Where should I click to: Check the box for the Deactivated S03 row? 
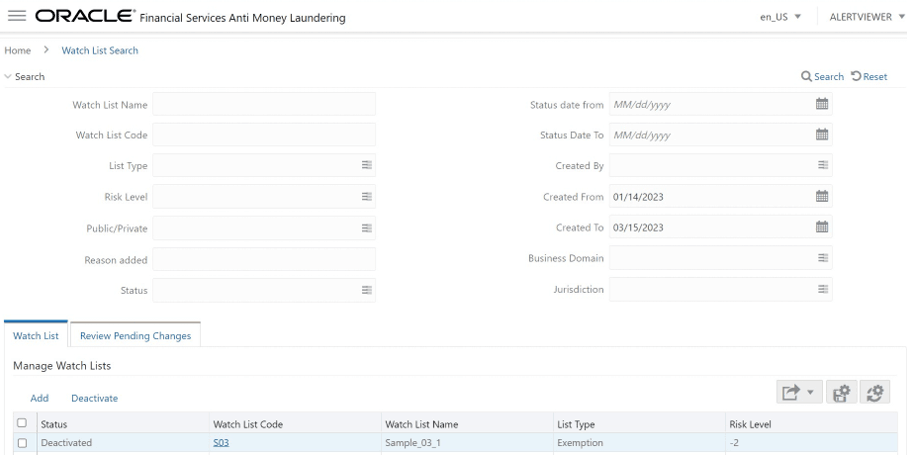(x=22, y=443)
